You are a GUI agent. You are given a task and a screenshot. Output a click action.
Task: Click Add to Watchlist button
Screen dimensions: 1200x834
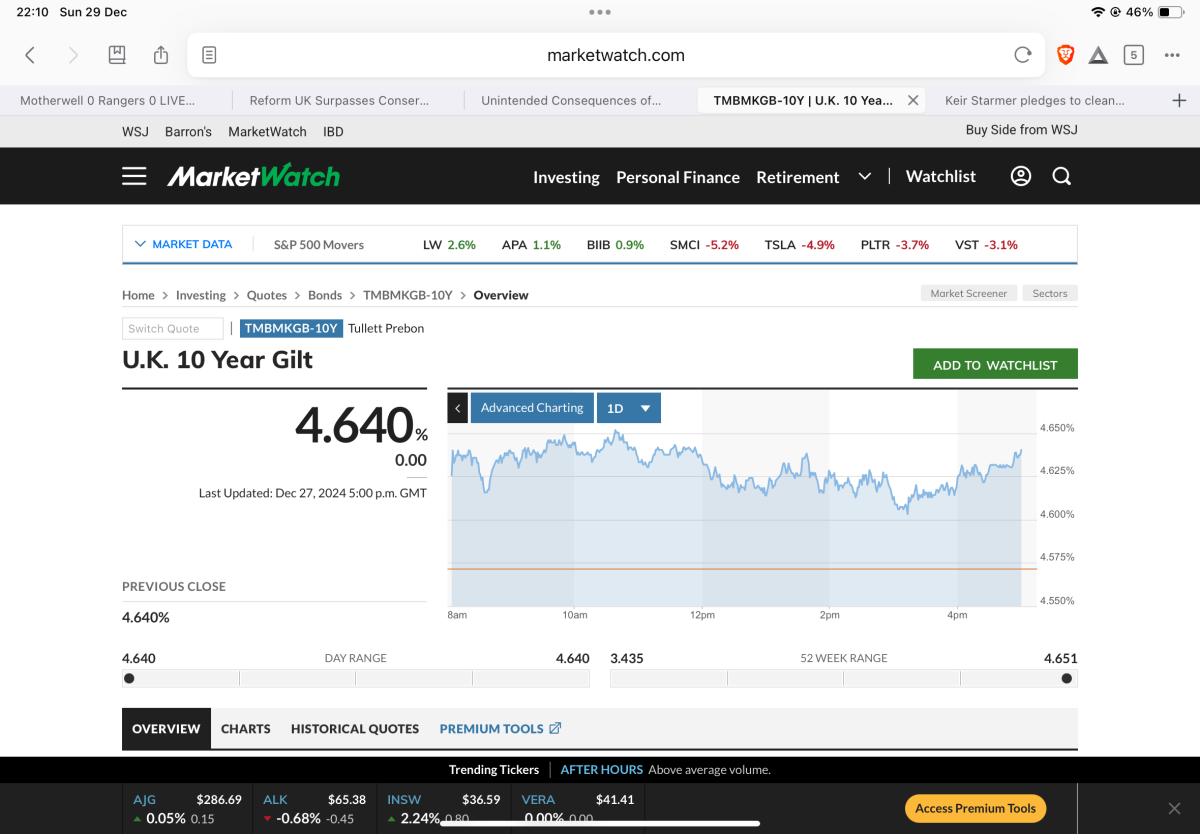[995, 364]
